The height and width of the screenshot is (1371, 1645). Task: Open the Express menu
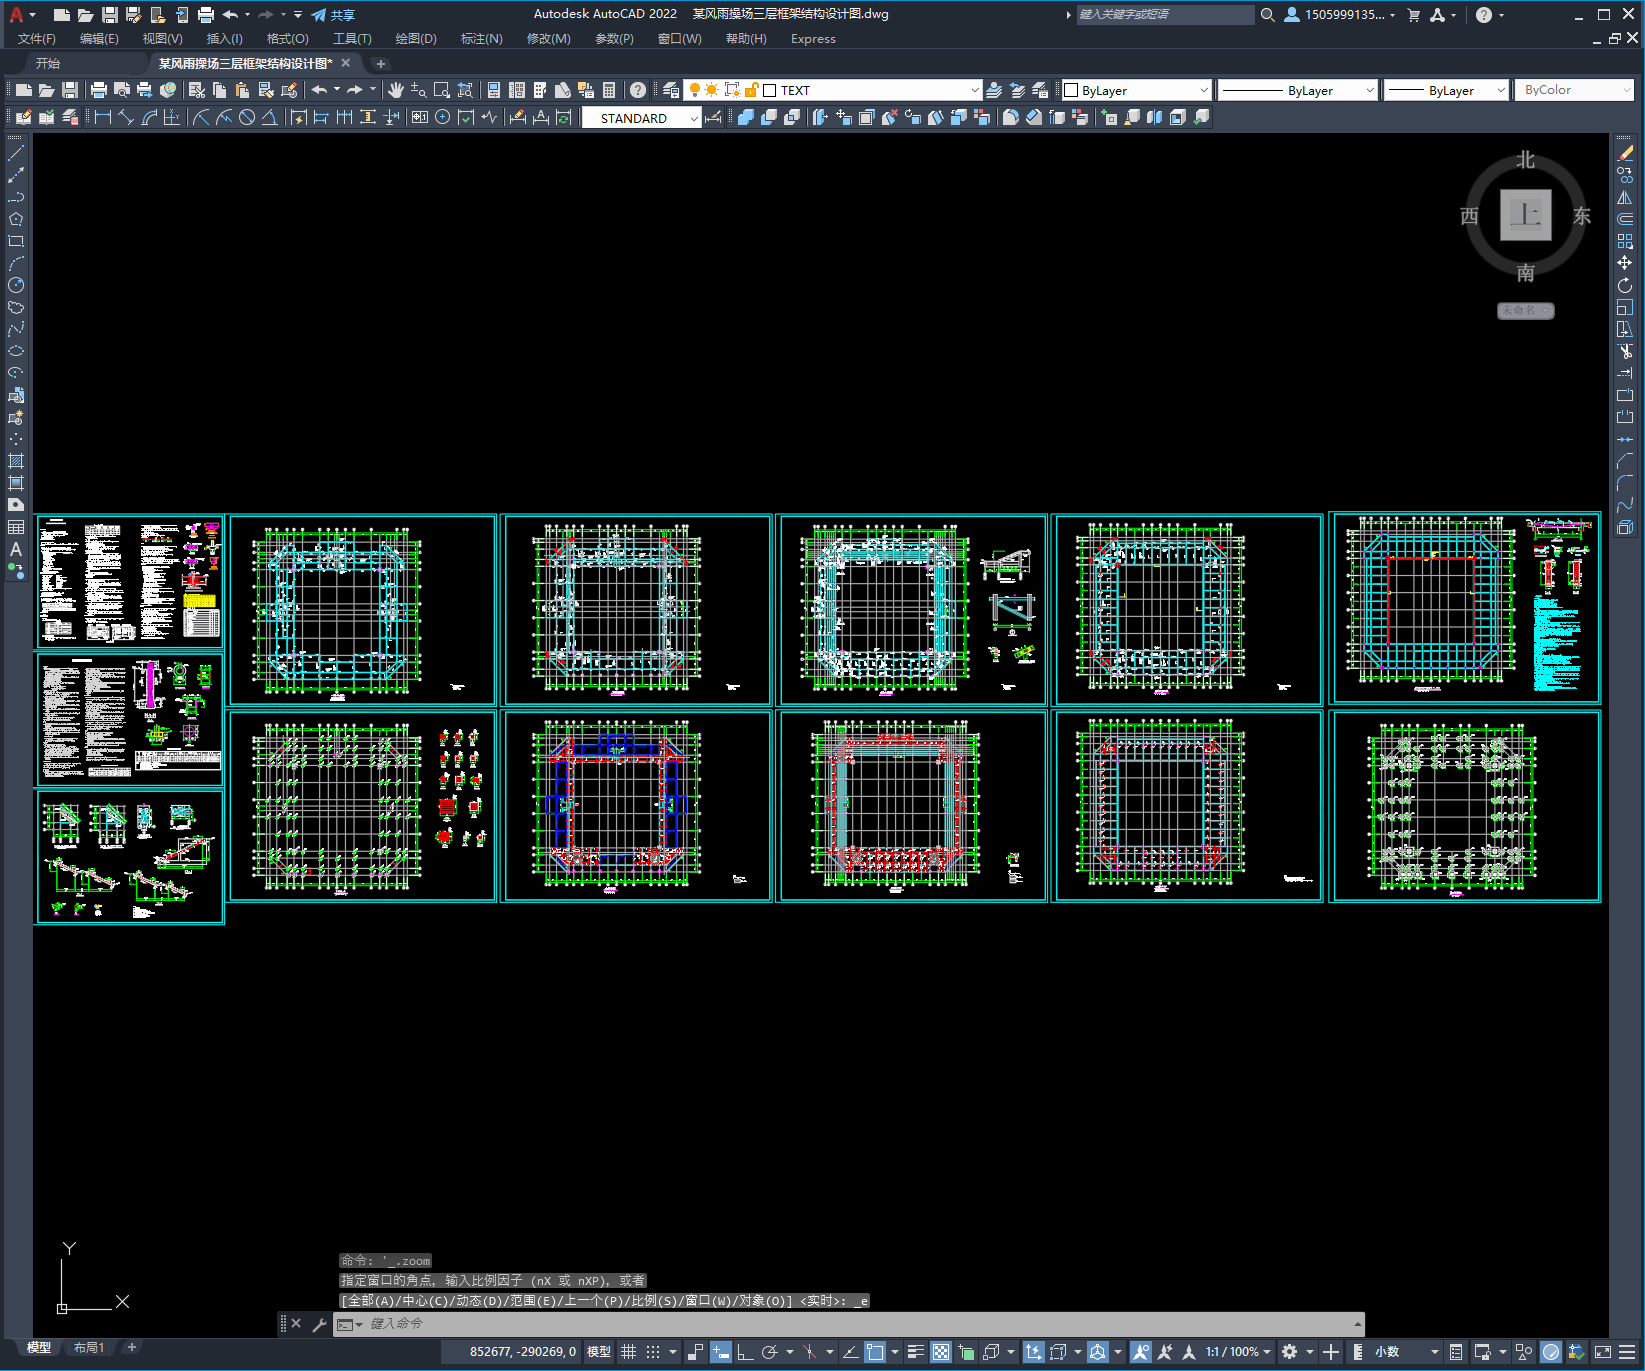(813, 39)
